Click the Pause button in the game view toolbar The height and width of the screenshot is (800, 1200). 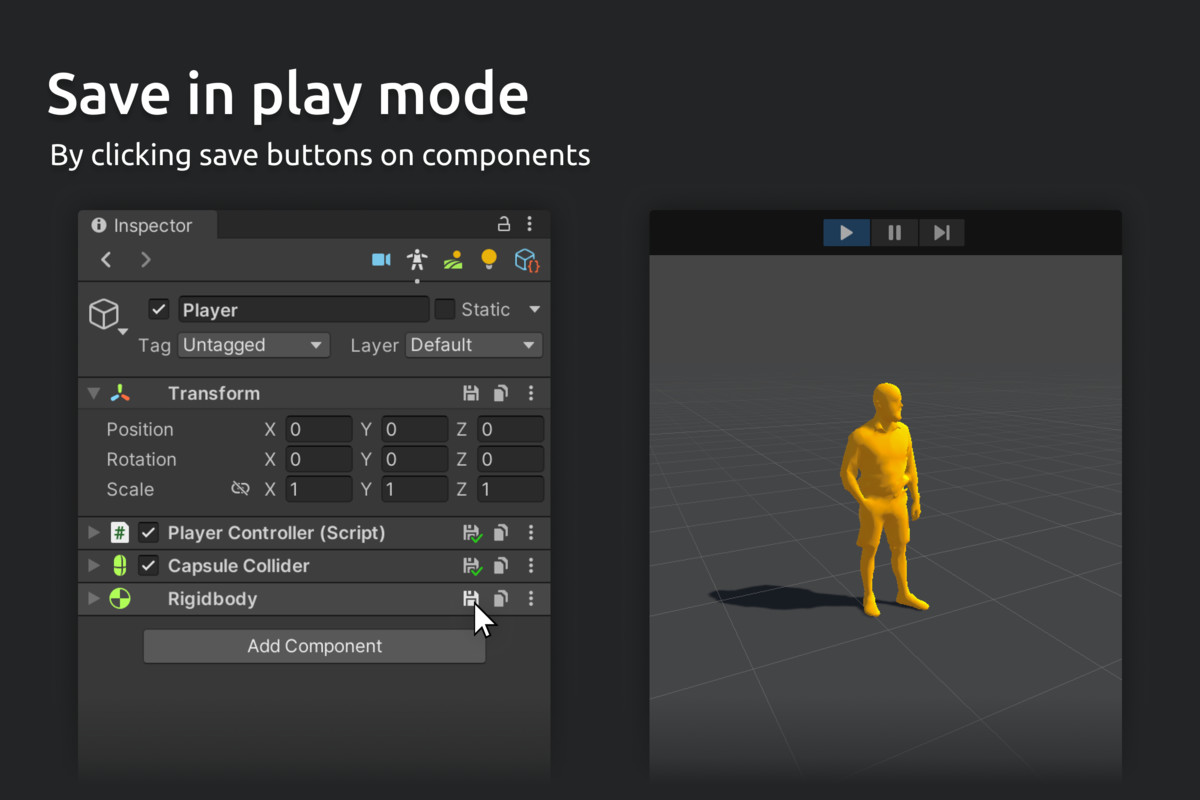(x=895, y=233)
